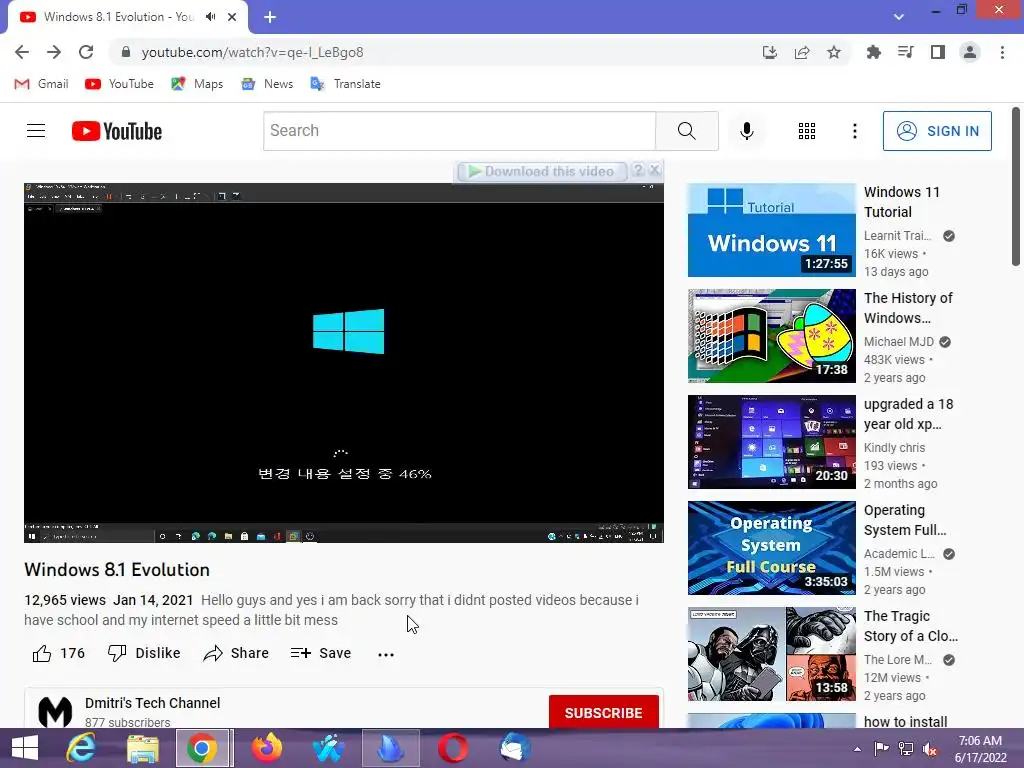Open the YouTube apps grid

pos(807,131)
